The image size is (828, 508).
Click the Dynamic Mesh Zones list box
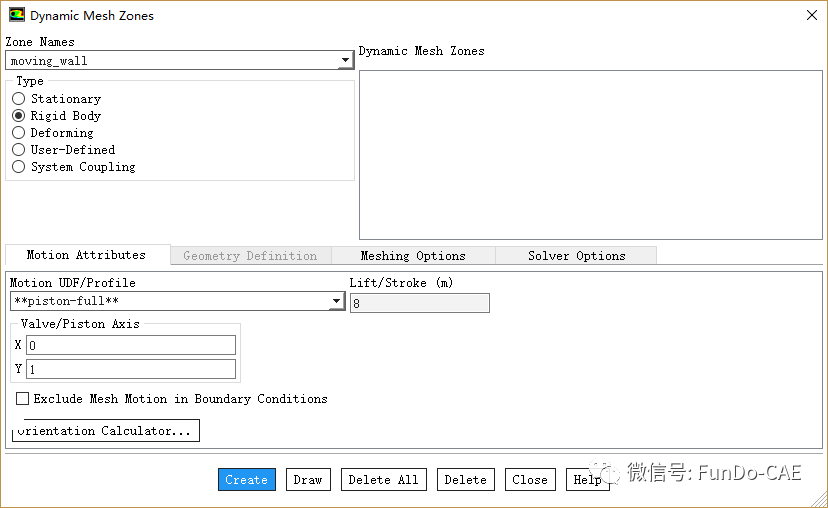[591, 155]
